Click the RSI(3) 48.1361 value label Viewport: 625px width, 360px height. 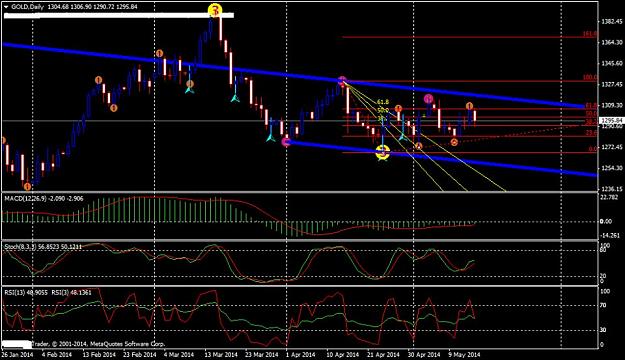click(71, 293)
